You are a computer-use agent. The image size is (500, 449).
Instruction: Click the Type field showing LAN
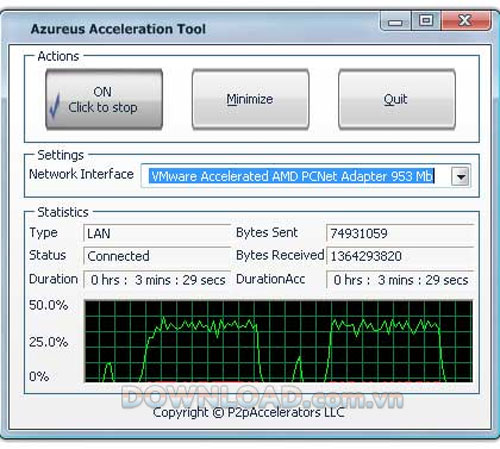tap(157, 233)
